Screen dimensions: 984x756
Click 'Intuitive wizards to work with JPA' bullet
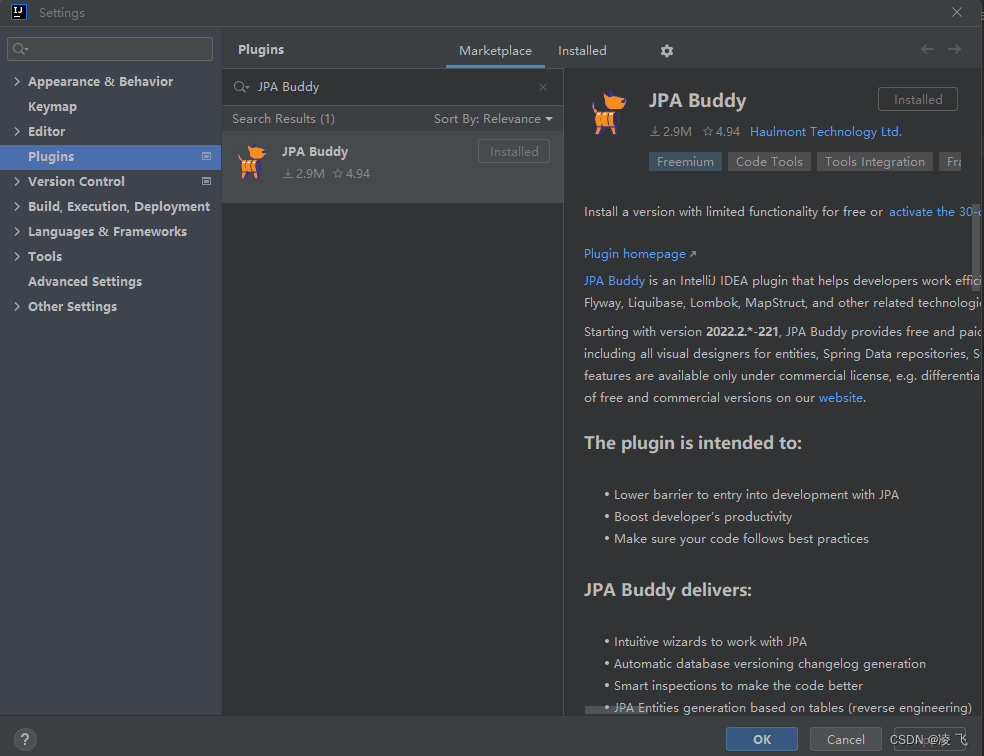pos(710,642)
